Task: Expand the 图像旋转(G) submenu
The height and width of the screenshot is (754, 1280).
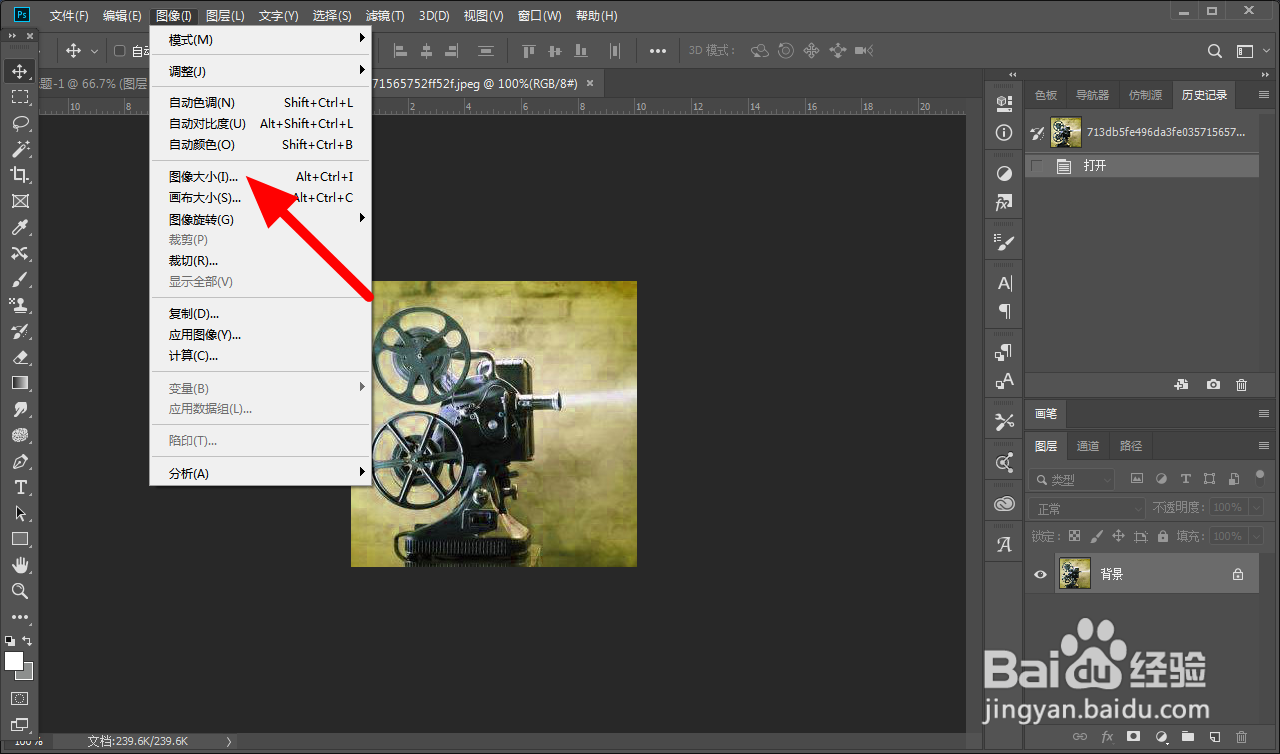Action: tap(260, 219)
